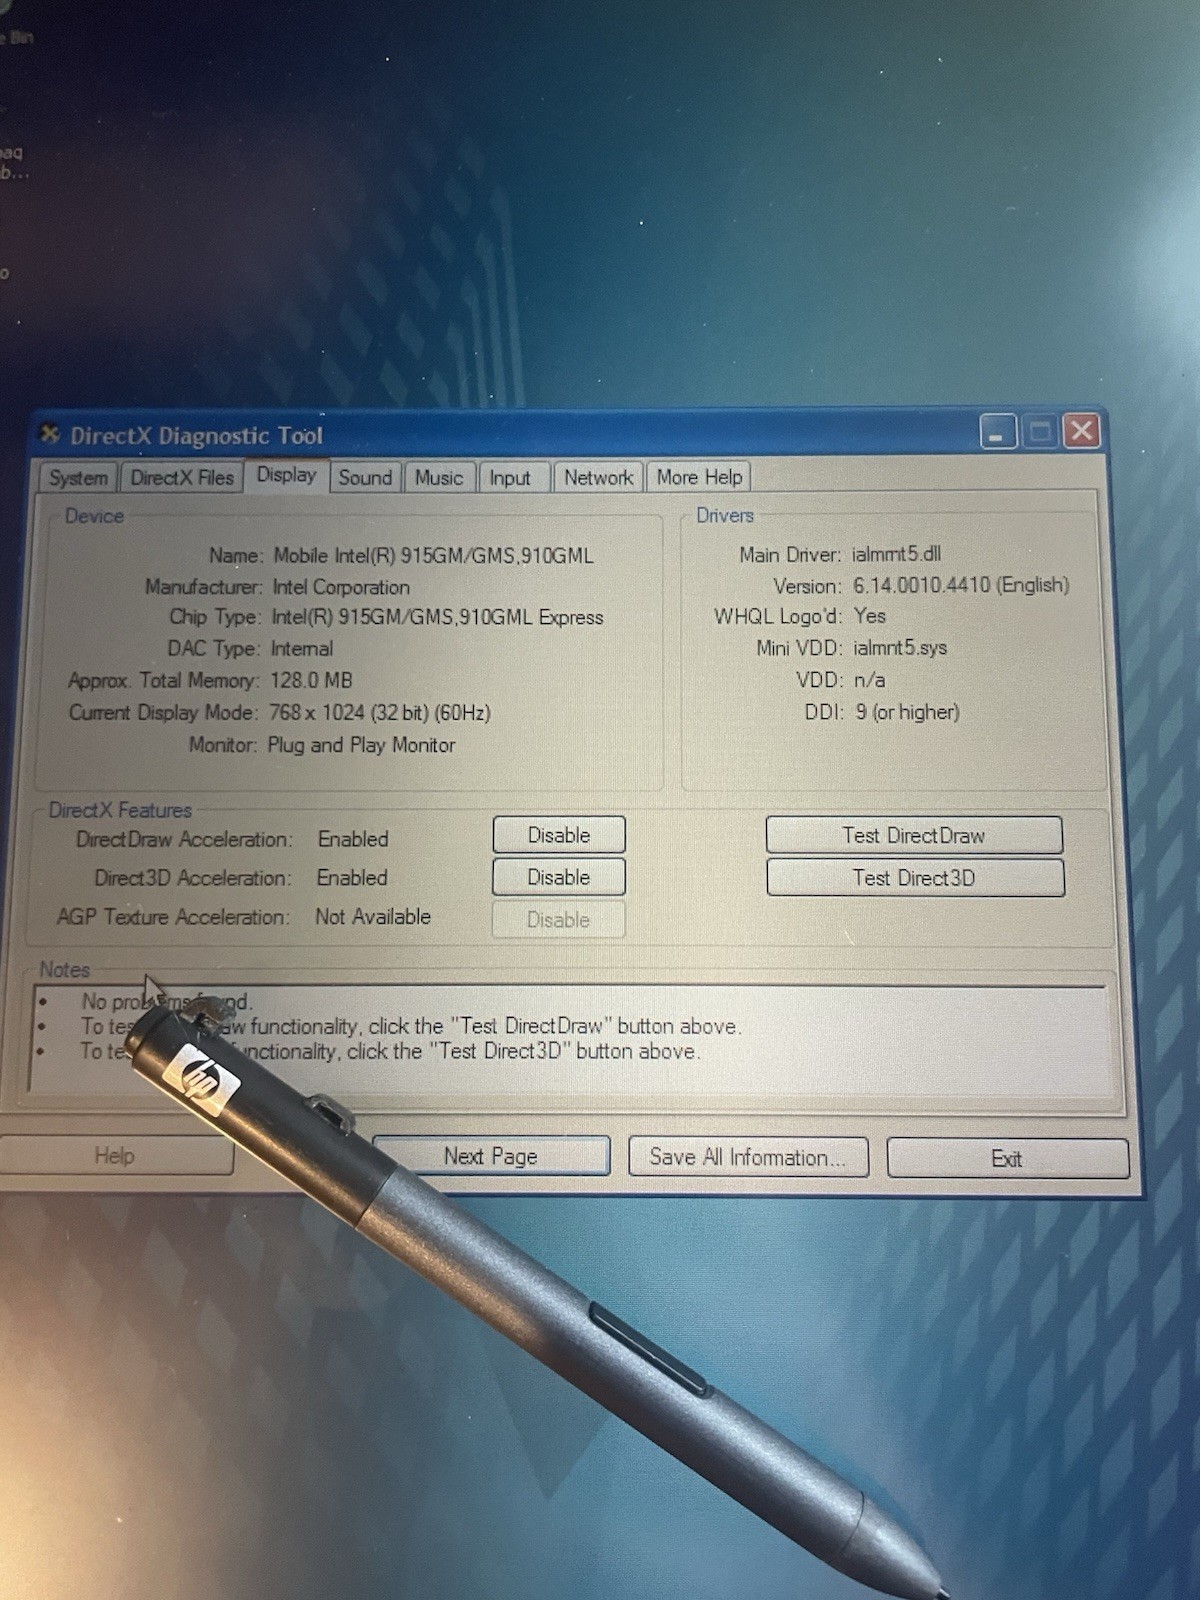
Task: Open the Sound tab
Action: [365, 477]
